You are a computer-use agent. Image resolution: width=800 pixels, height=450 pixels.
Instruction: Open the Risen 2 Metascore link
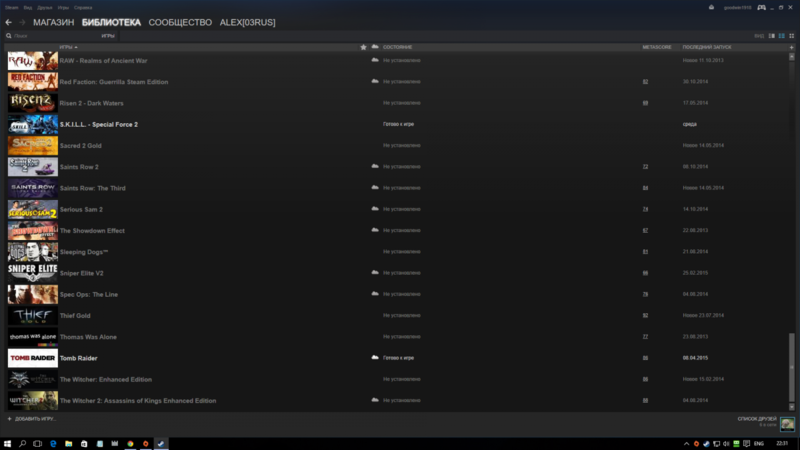pos(645,103)
